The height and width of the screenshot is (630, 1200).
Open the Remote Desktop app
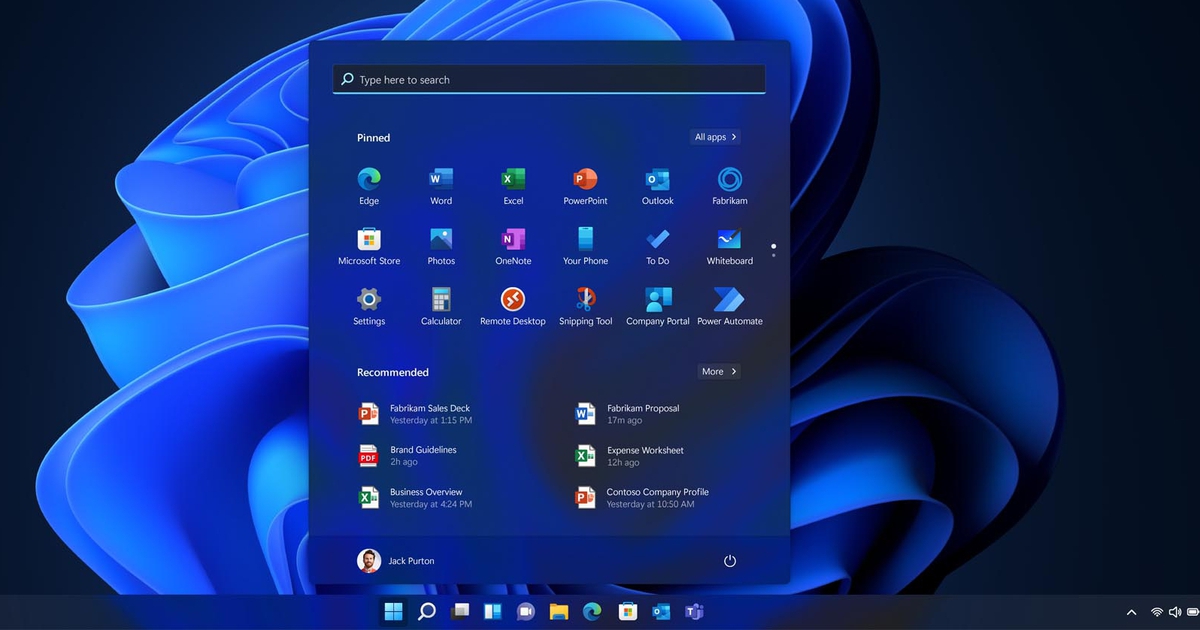[513, 306]
